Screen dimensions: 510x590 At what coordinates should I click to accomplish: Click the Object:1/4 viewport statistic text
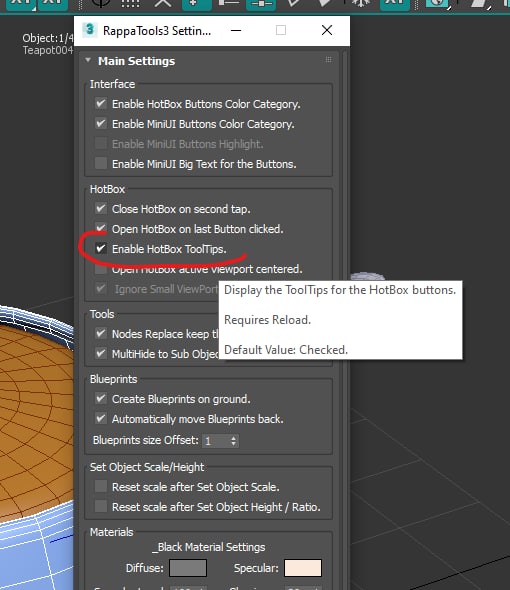point(48,38)
